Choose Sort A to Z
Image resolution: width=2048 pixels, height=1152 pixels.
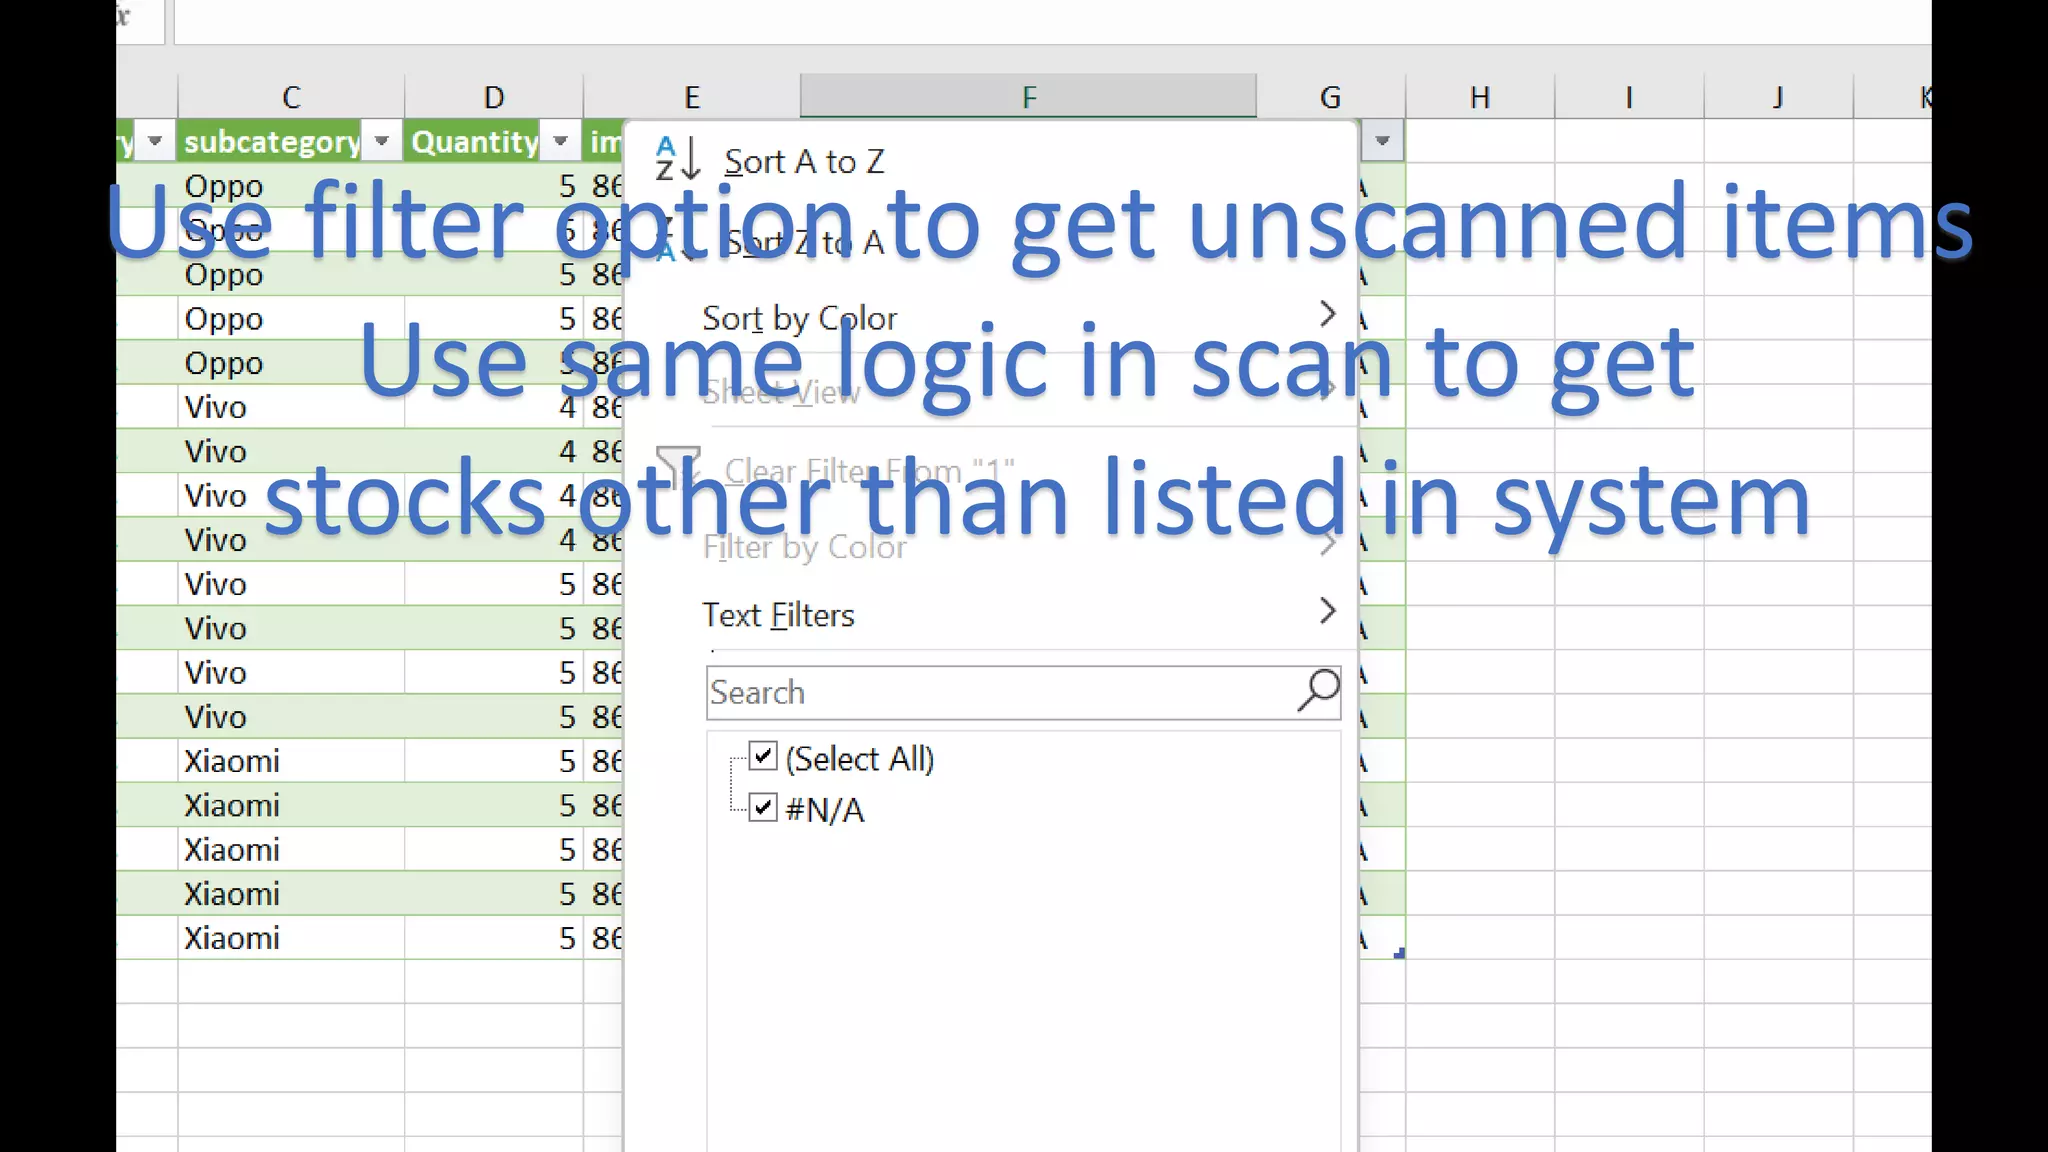pyautogui.click(x=804, y=161)
